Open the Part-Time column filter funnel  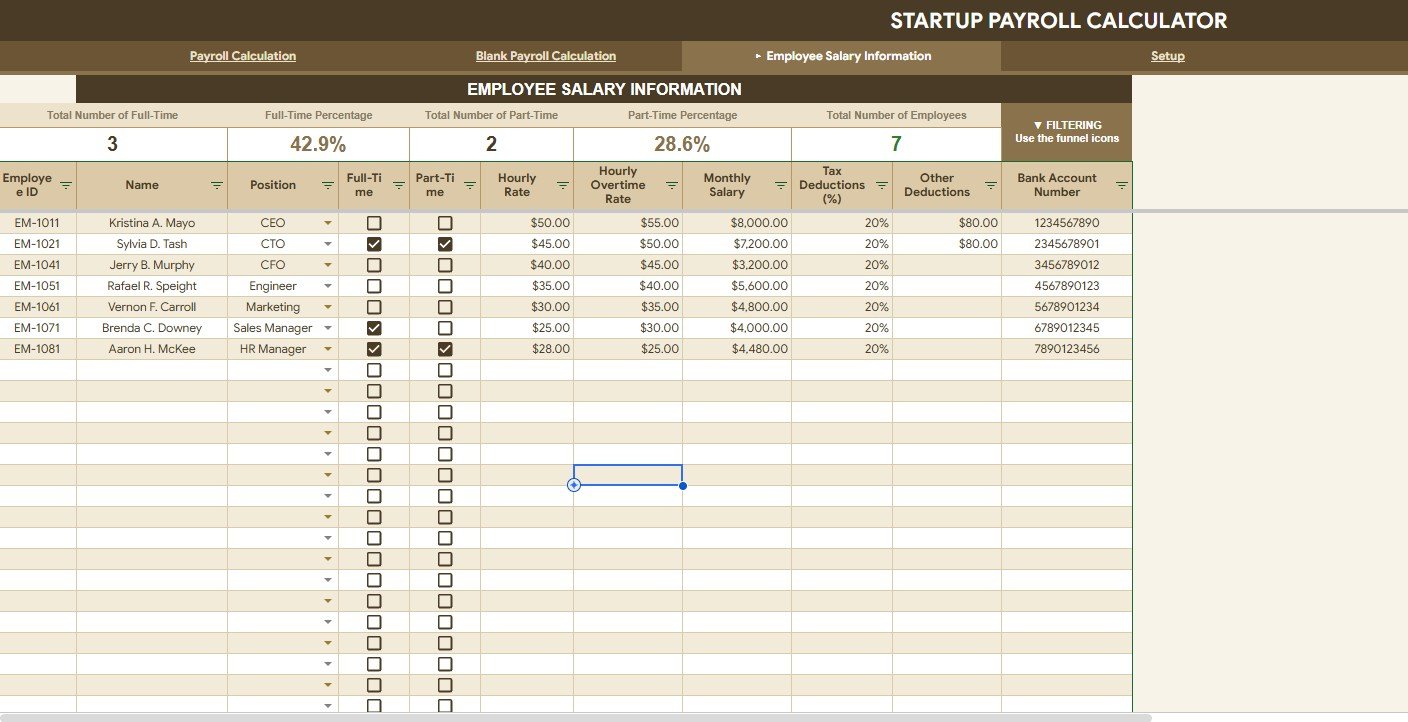click(x=469, y=186)
